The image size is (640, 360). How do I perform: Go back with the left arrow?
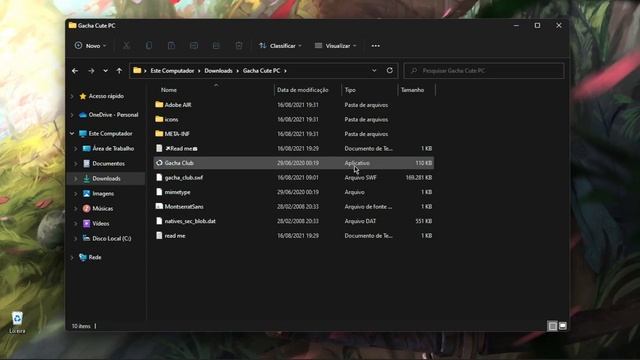point(75,71)
